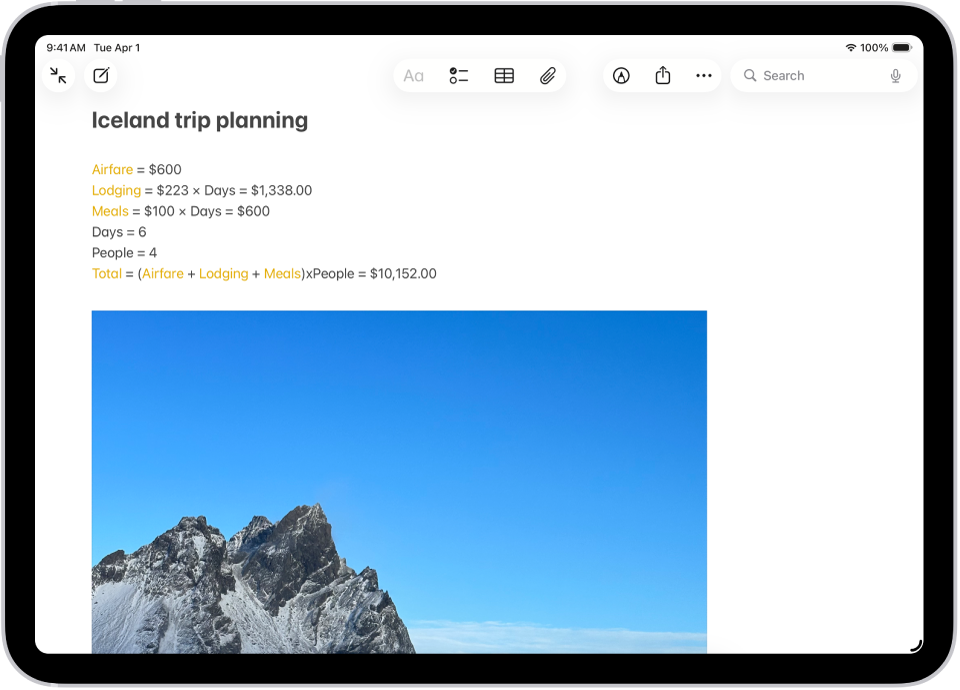The image size is (960, 690).
Task: Insert a checklist using the checklist icon
Action: (459, 75)
